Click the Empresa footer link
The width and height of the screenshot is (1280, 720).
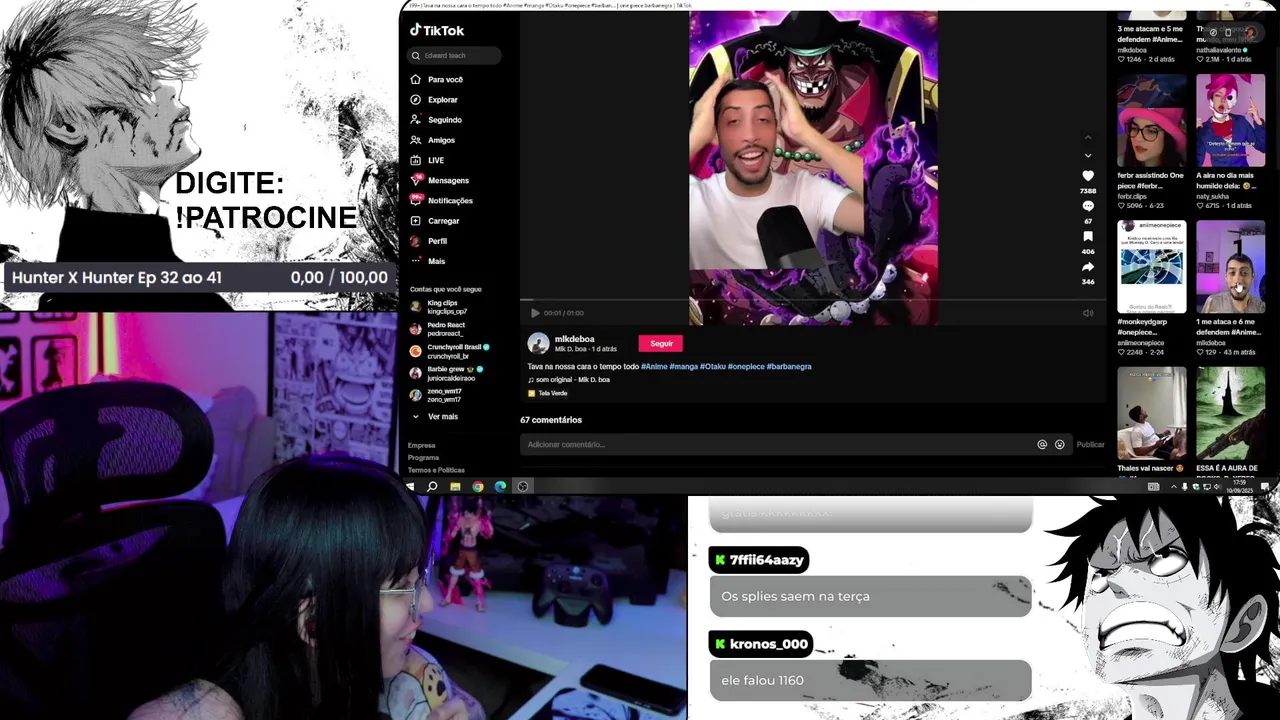(421, 446)
